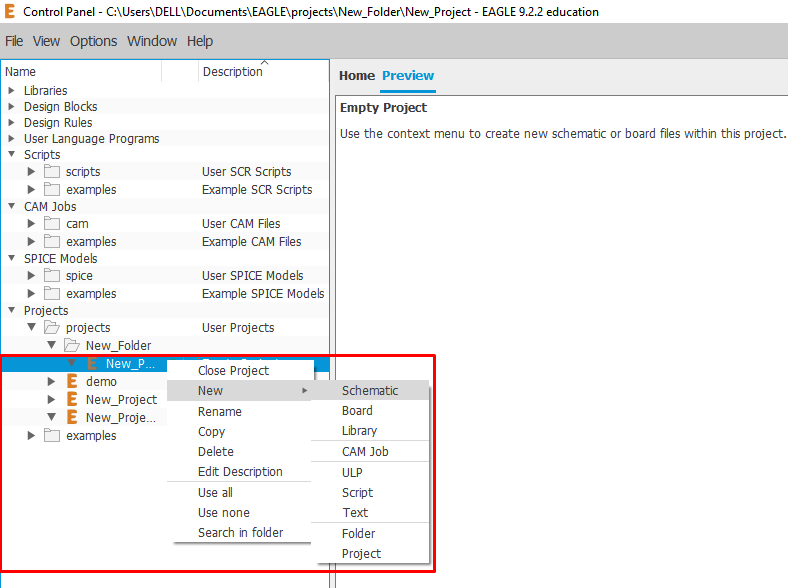Image resolution: width=788 pixels, height=588 pixels.
Task: Select Use none option
Action: point(239,513)
